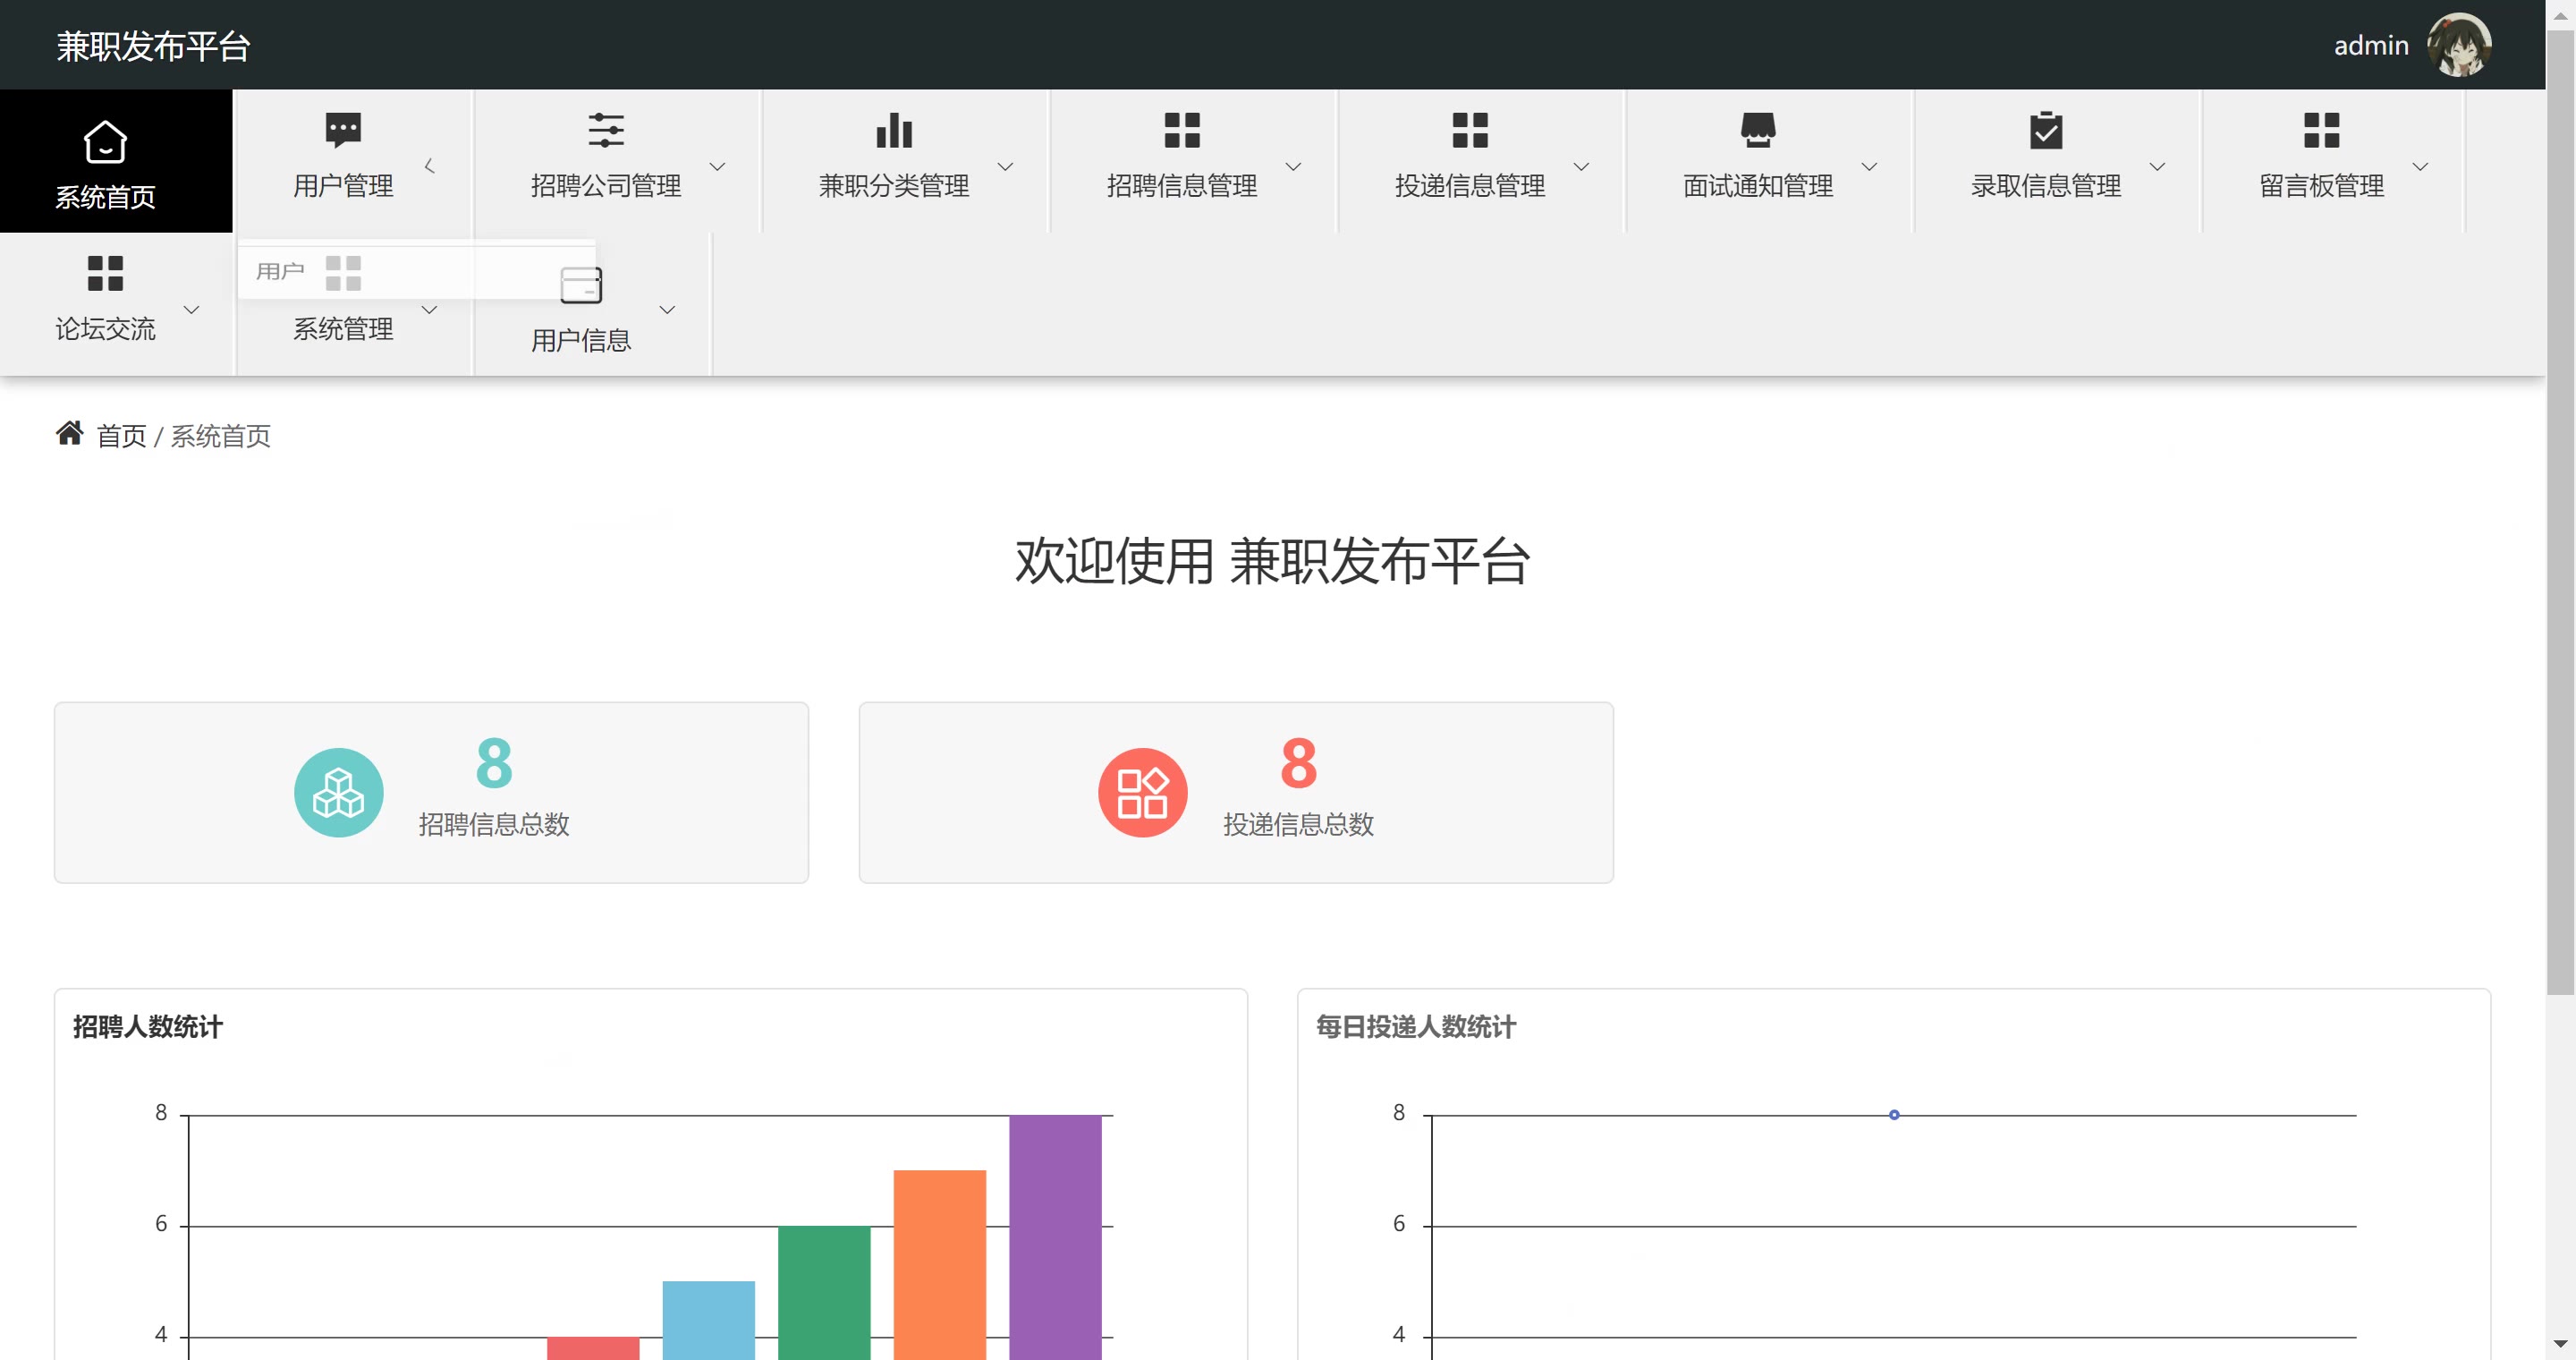Expand the 招聘信息管理 menu chevron

click(1293, 166)
